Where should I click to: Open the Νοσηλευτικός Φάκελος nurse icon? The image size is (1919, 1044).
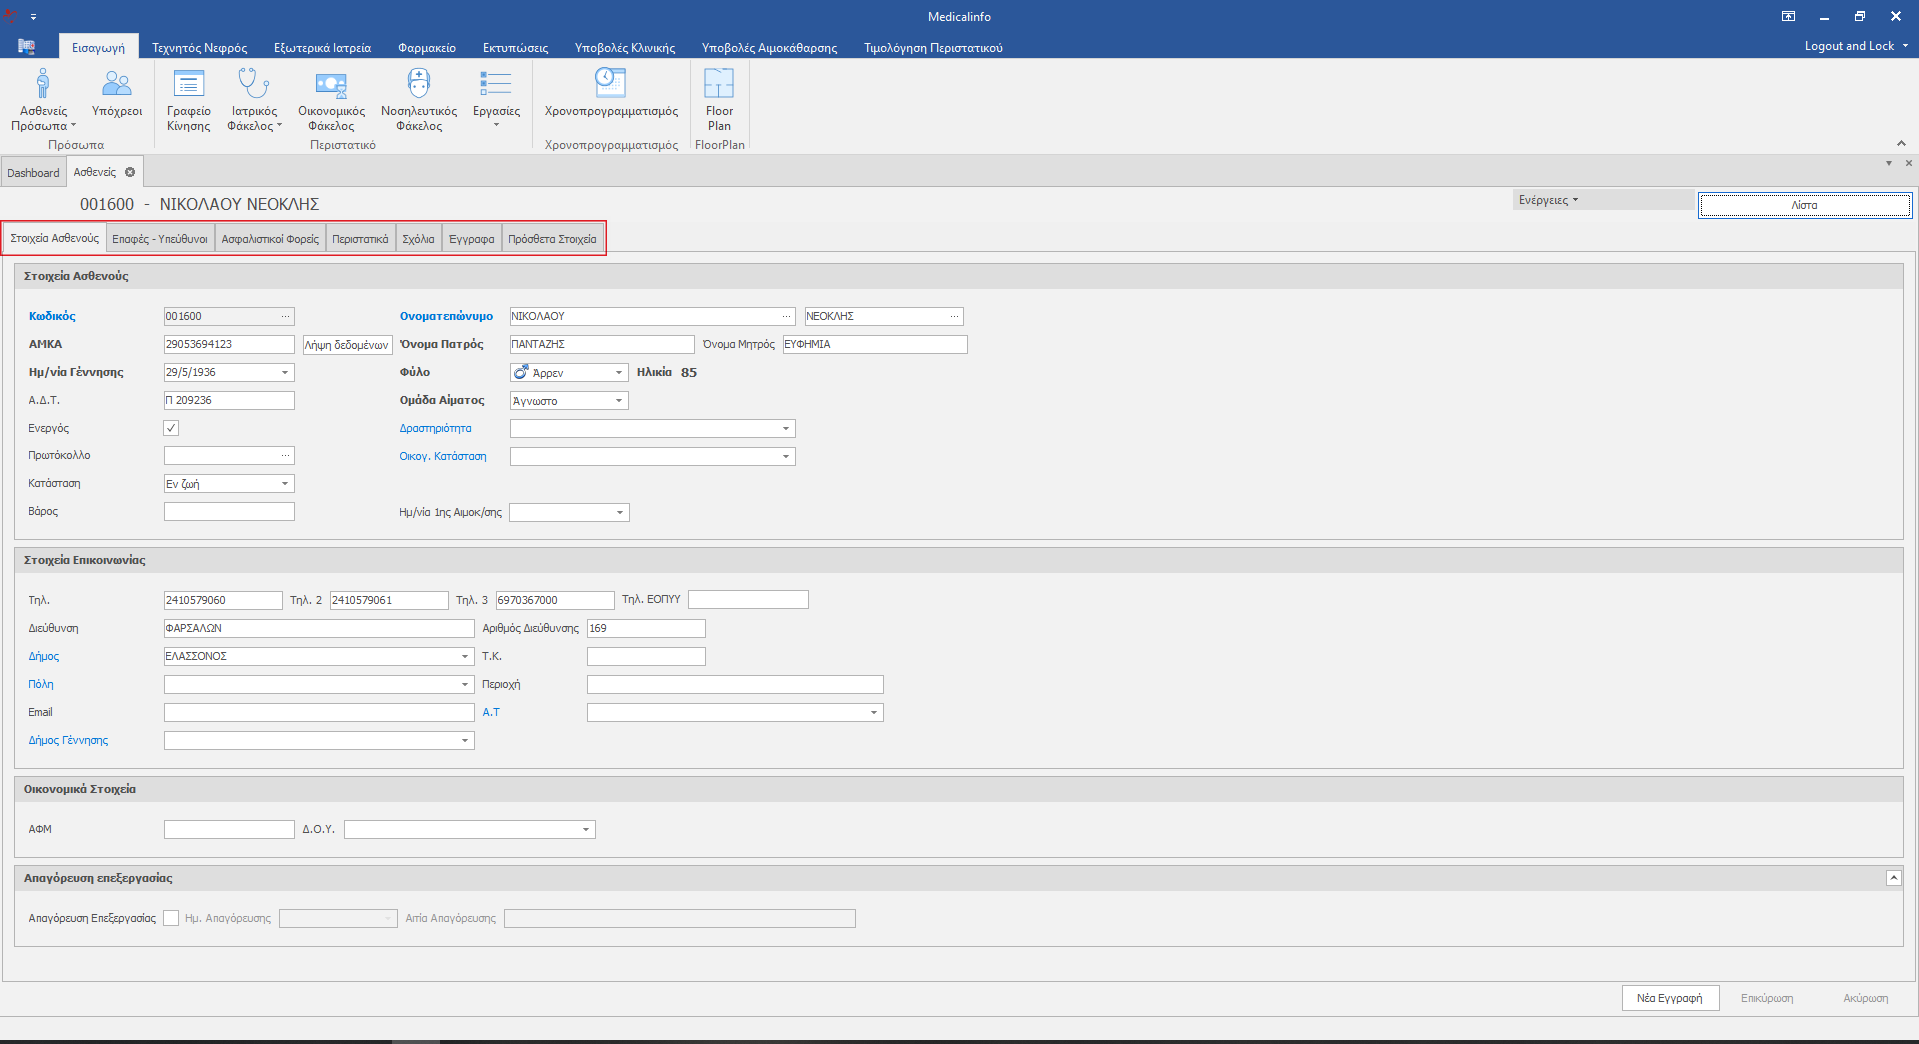pyautogui.click(x=418, y=84)
